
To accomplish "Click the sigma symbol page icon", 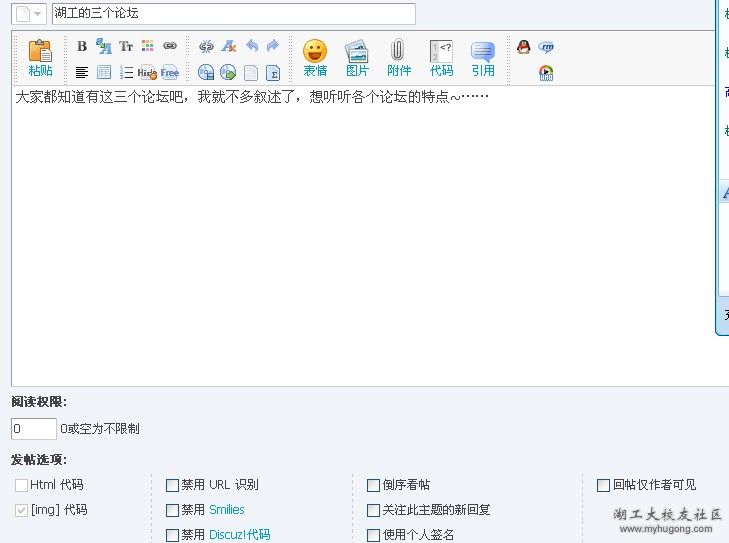I will [x=273, y=73].
